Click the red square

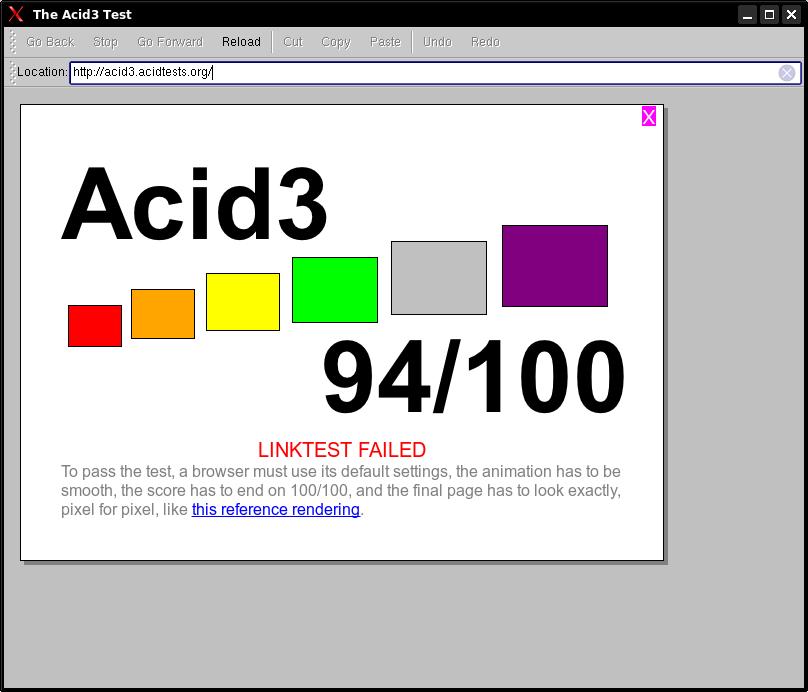point(95,326)
